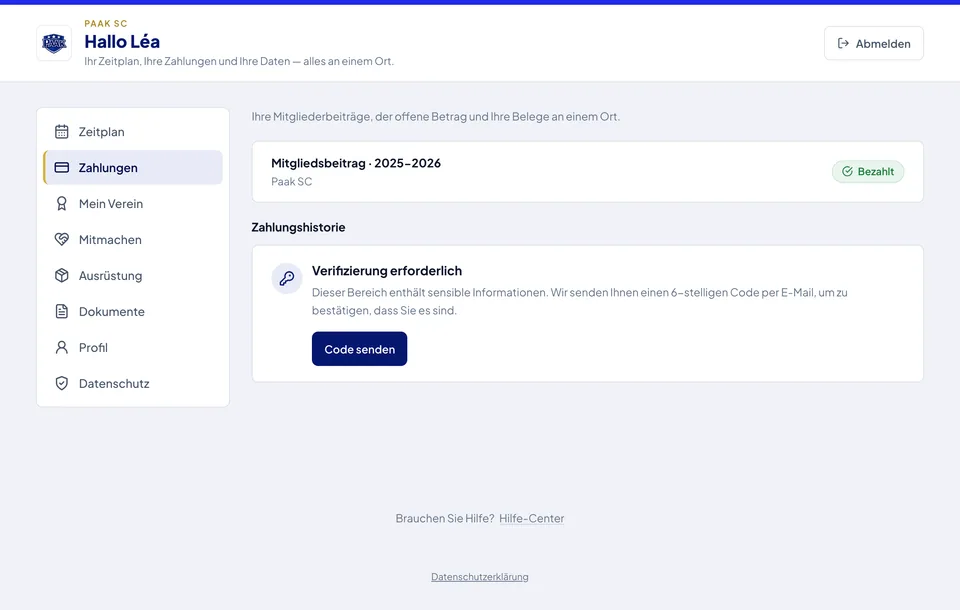Click the box icon beside Ausrüstung
This screenshot has height=610, width=960.
coord(62,276)
